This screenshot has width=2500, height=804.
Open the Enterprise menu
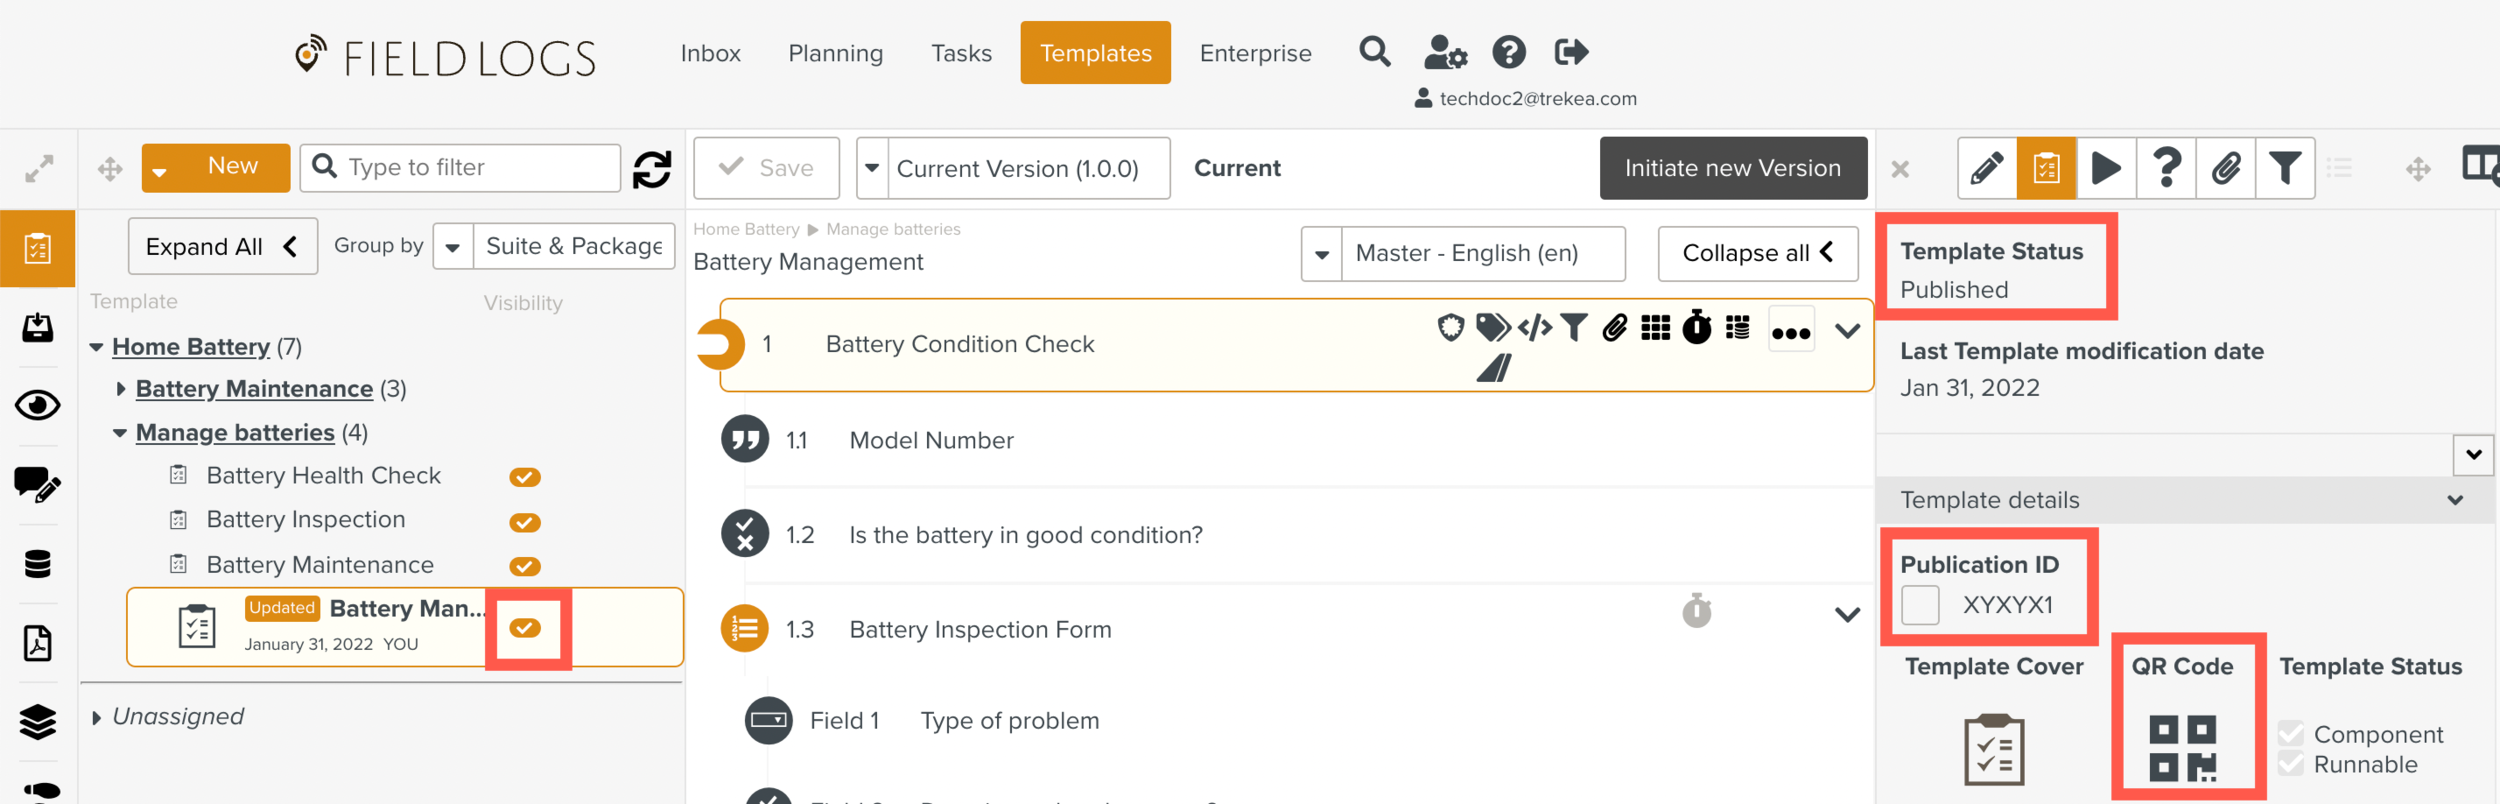point(1255,53)
